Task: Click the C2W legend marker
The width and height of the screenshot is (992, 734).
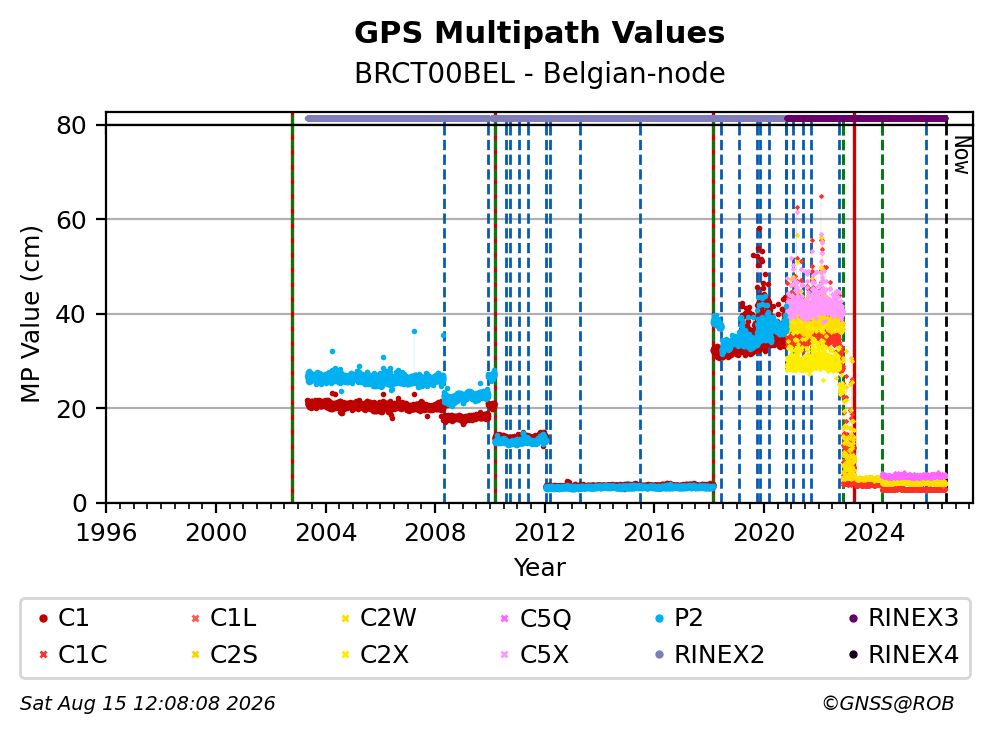Action: (345, 619)
